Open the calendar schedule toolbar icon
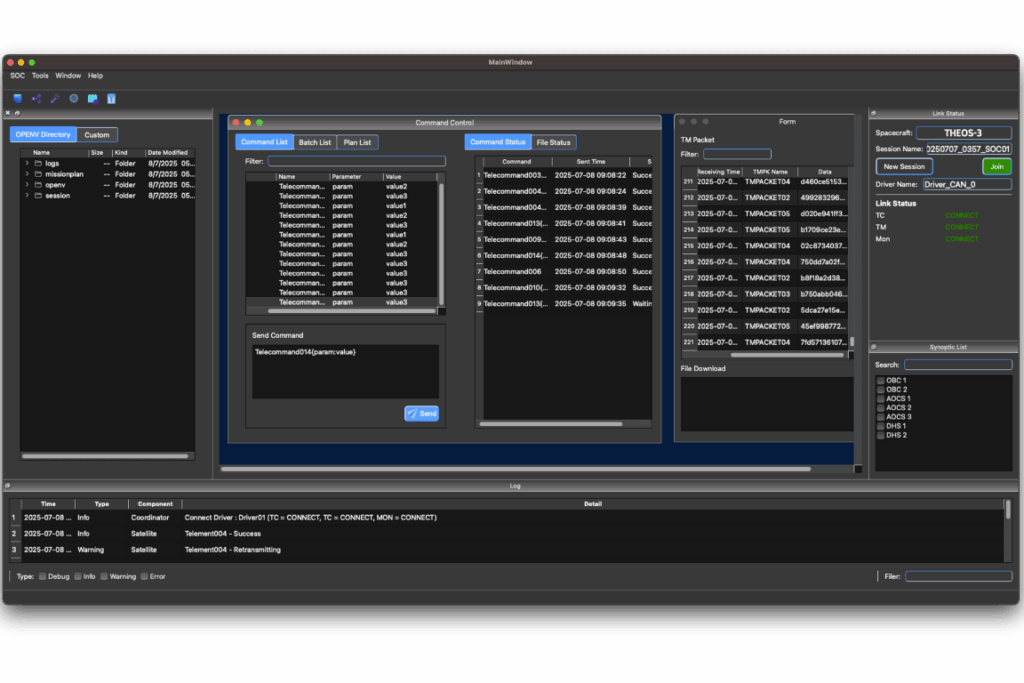This screenshot has width=1024, height=683. pos(92,98)
